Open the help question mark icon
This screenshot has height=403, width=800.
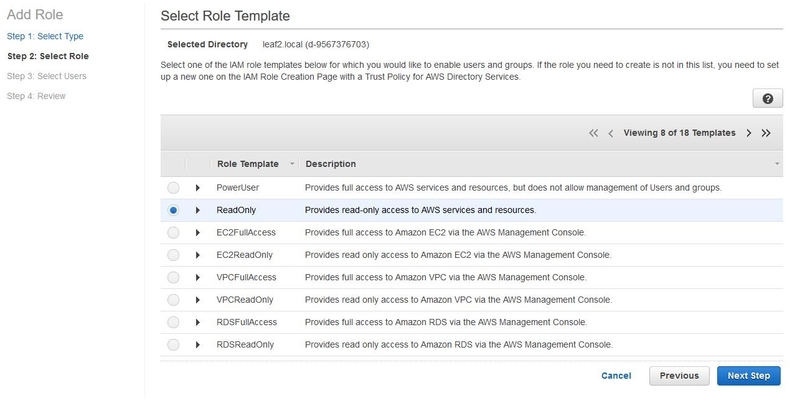pyautogui.click(x=767, y=99)
